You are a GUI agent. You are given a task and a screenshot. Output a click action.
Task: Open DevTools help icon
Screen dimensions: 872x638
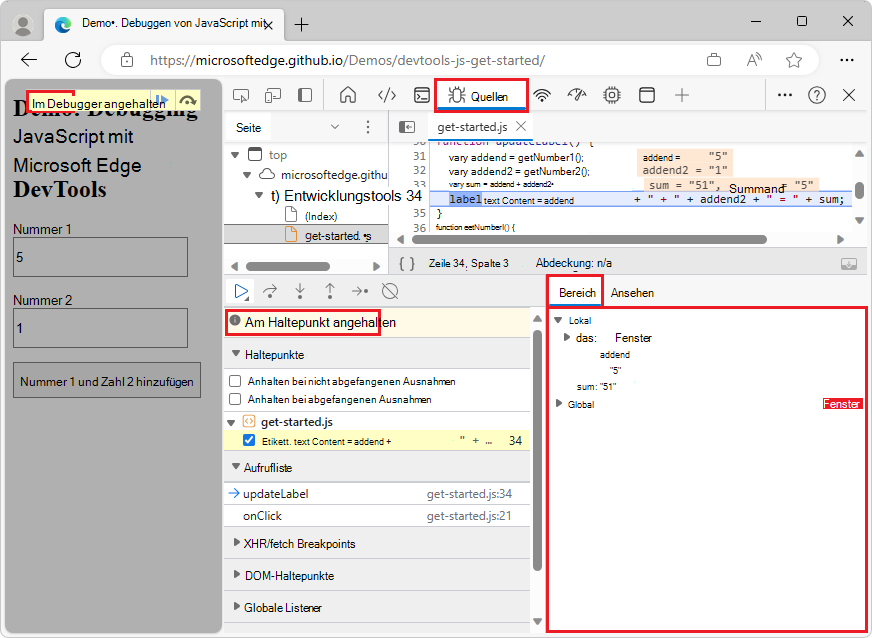point(816,95)
